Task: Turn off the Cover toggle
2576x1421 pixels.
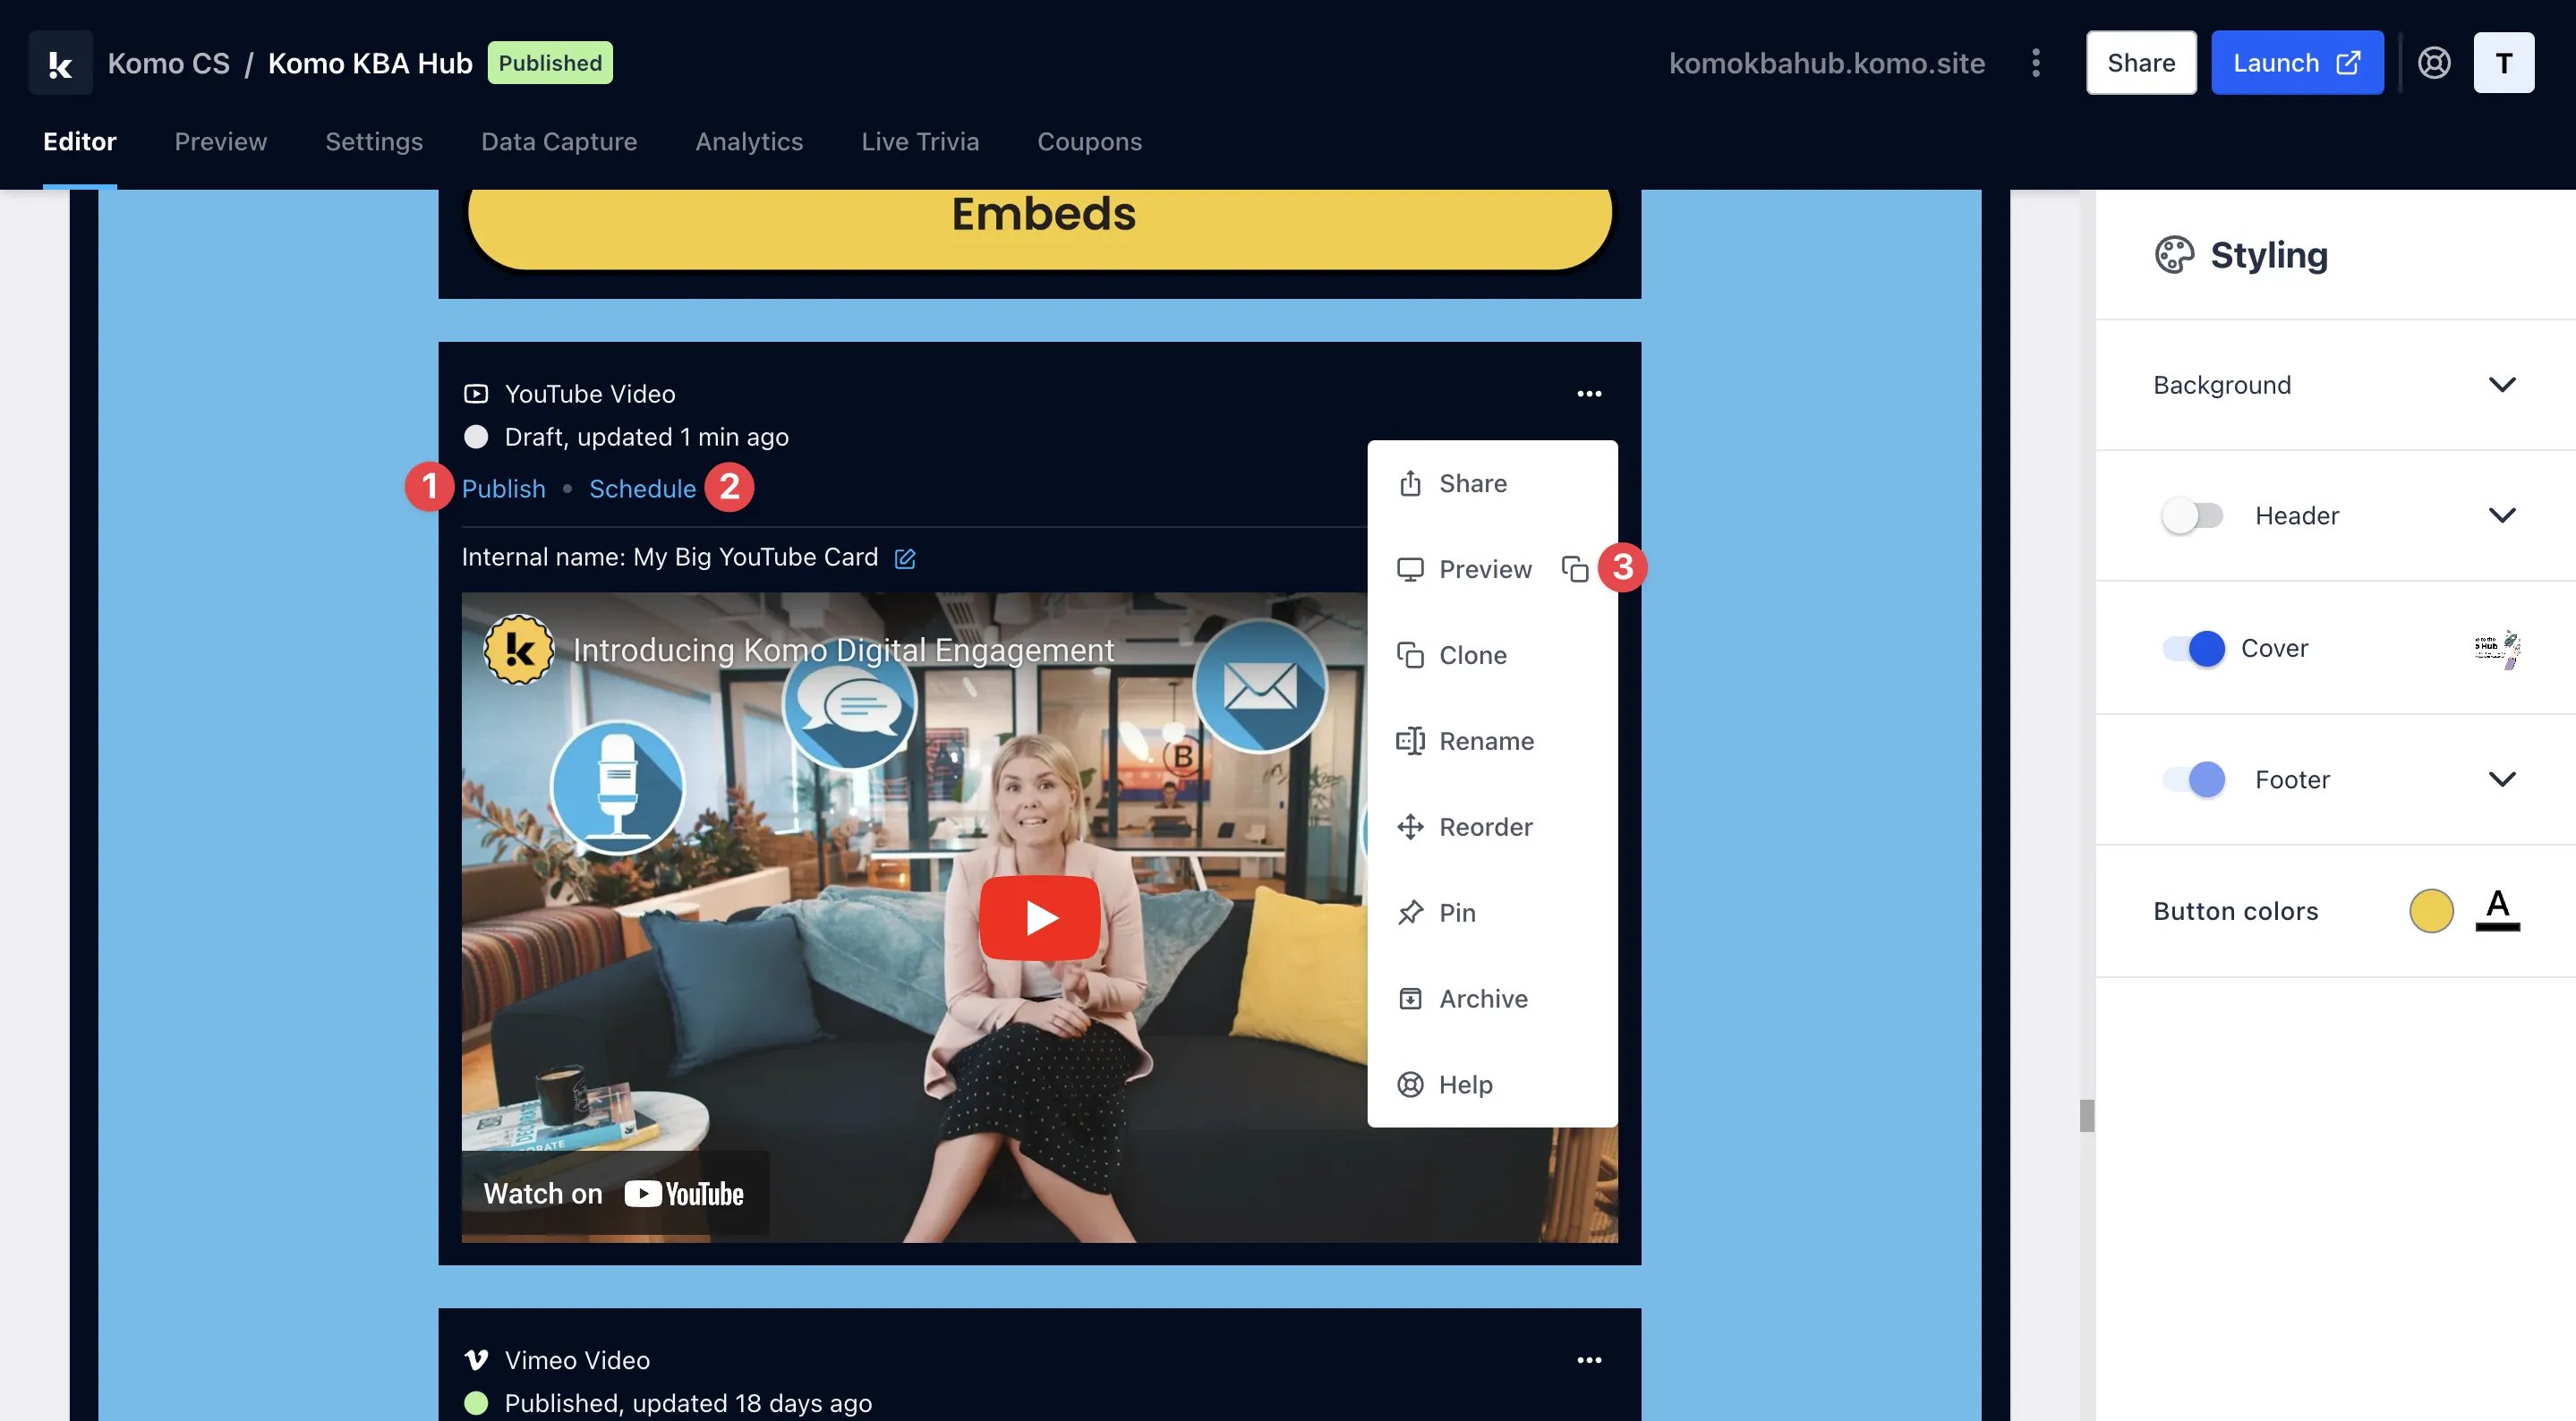Action: (2192, 648)
